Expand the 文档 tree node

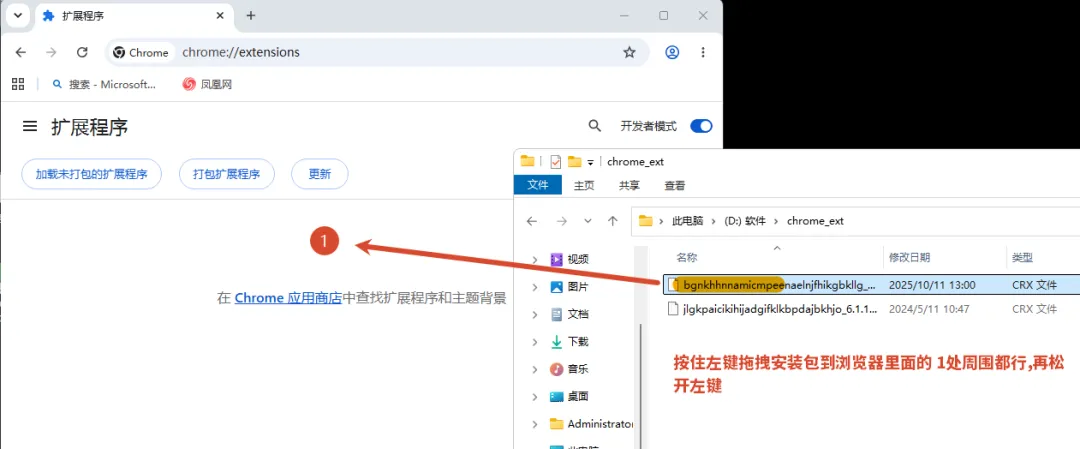(534, 314)
